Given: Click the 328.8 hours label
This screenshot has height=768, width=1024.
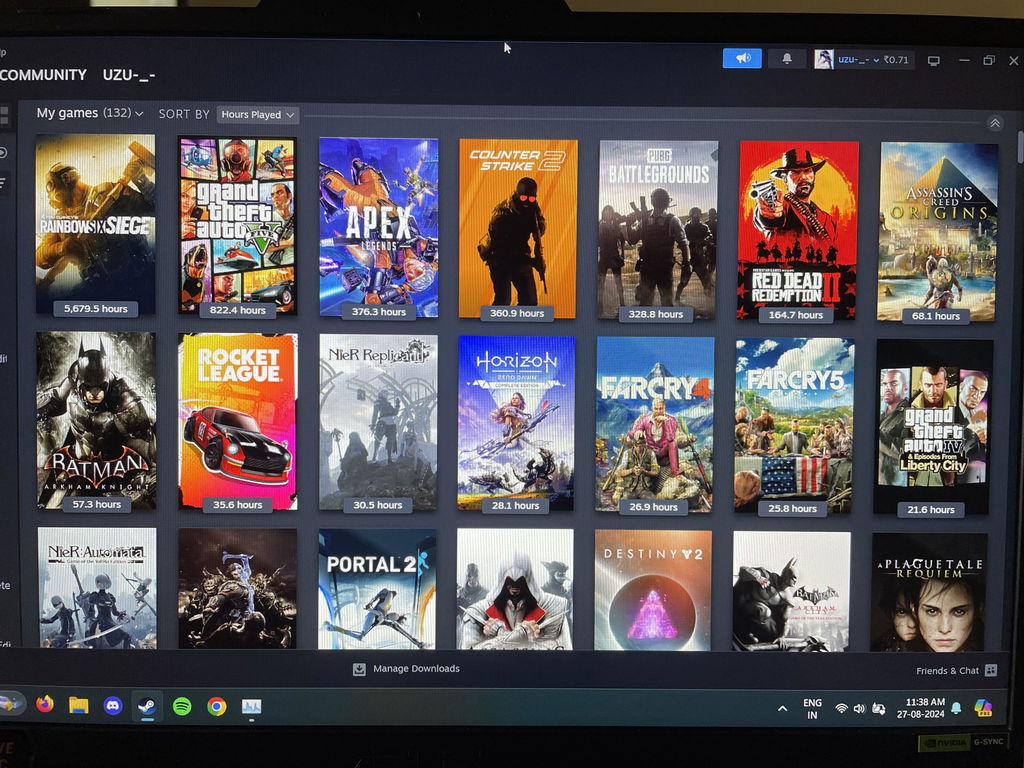Looking at the screenshot, I should [x=656, y=314].
